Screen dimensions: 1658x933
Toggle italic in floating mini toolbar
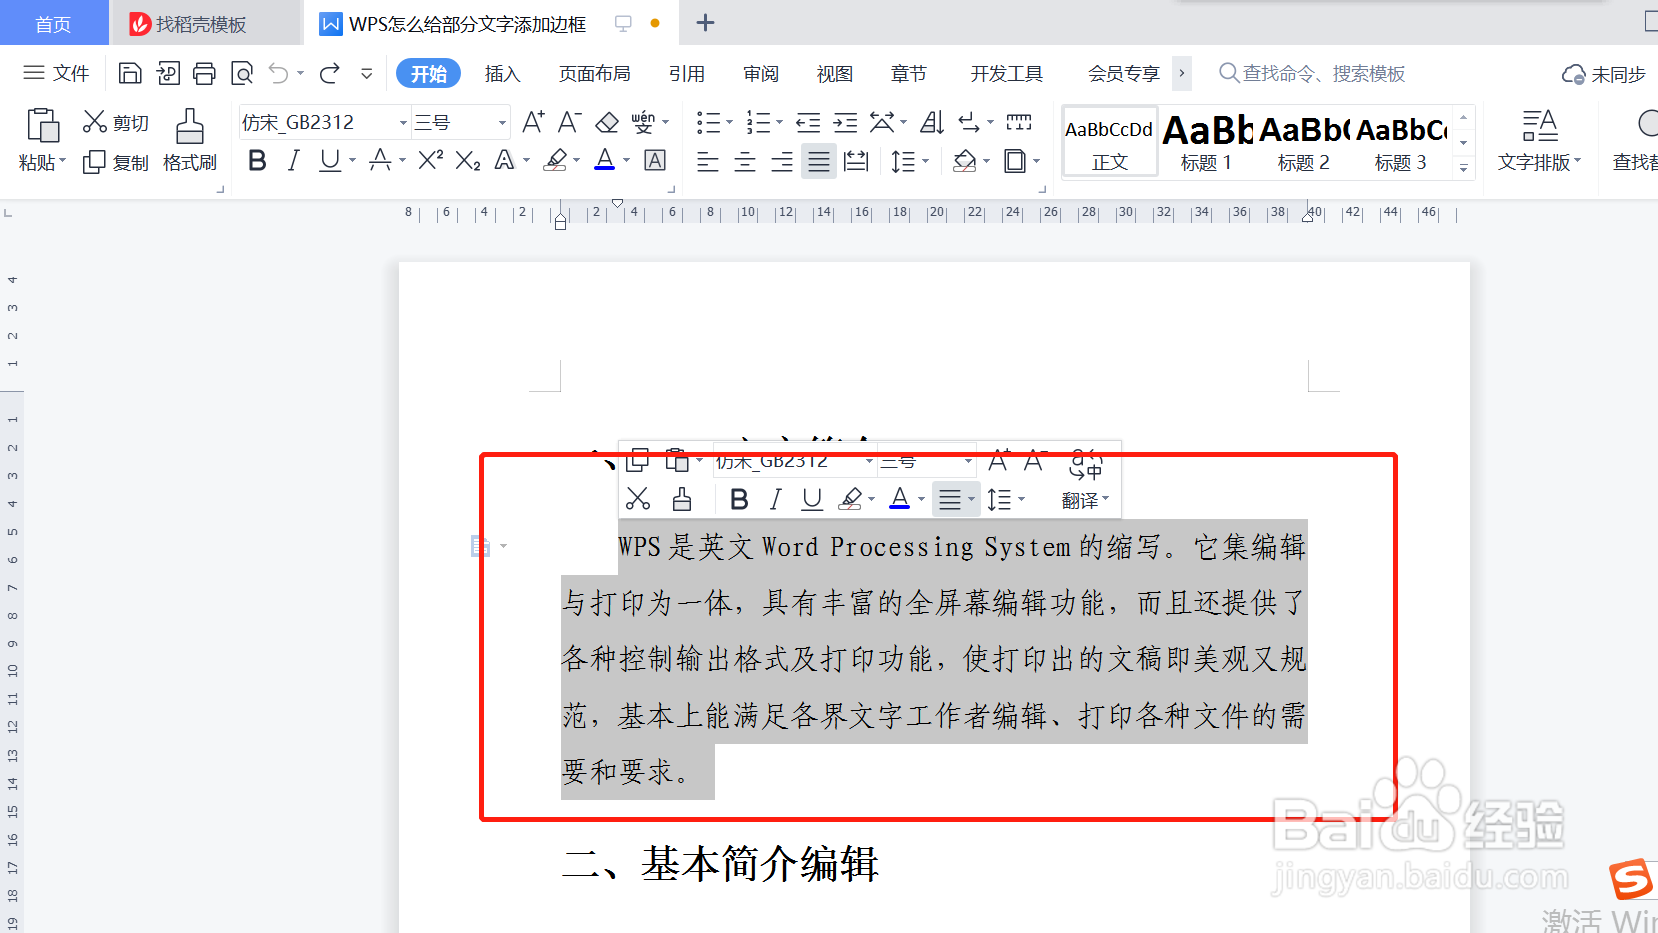tap(775, 499)
